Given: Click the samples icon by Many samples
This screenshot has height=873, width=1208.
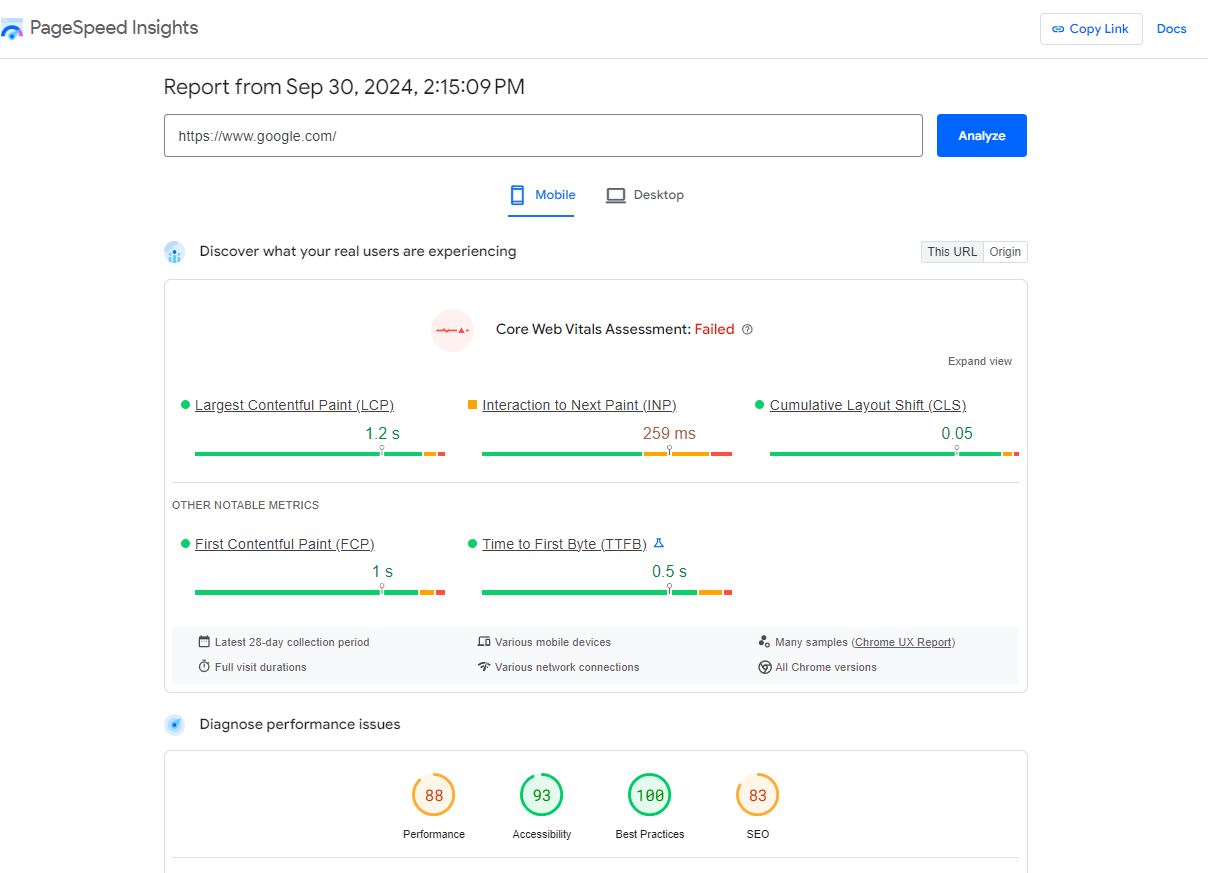Looking at the screenshot, I should [x=764, y=642].
